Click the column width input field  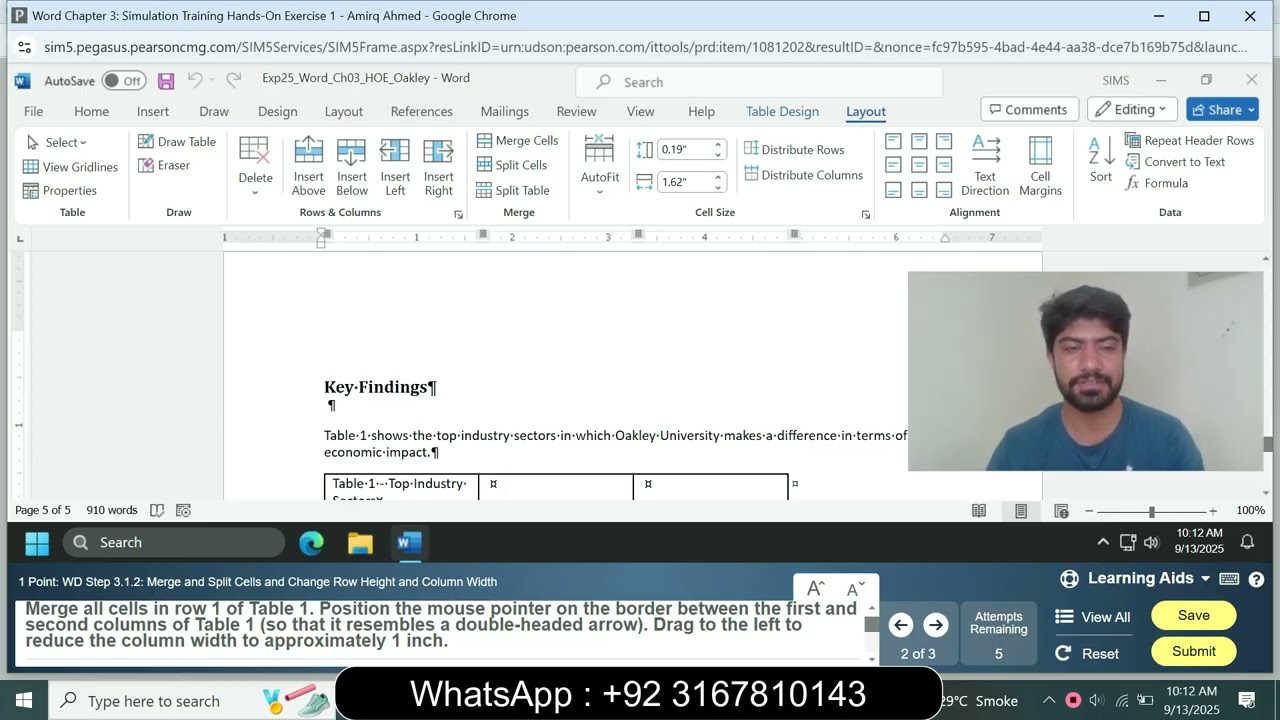(684, 182)
